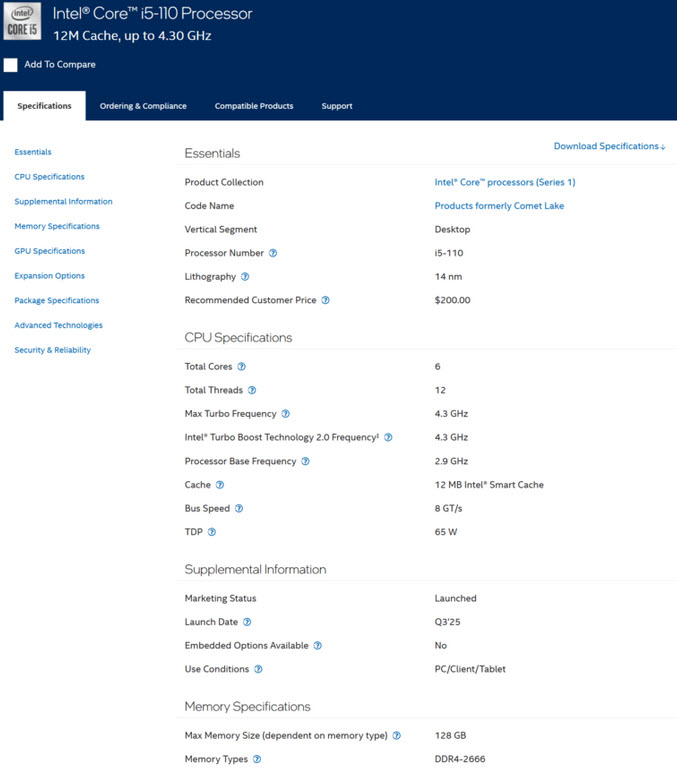Select the Q3'25 launch date value

(x=448, y=622)
